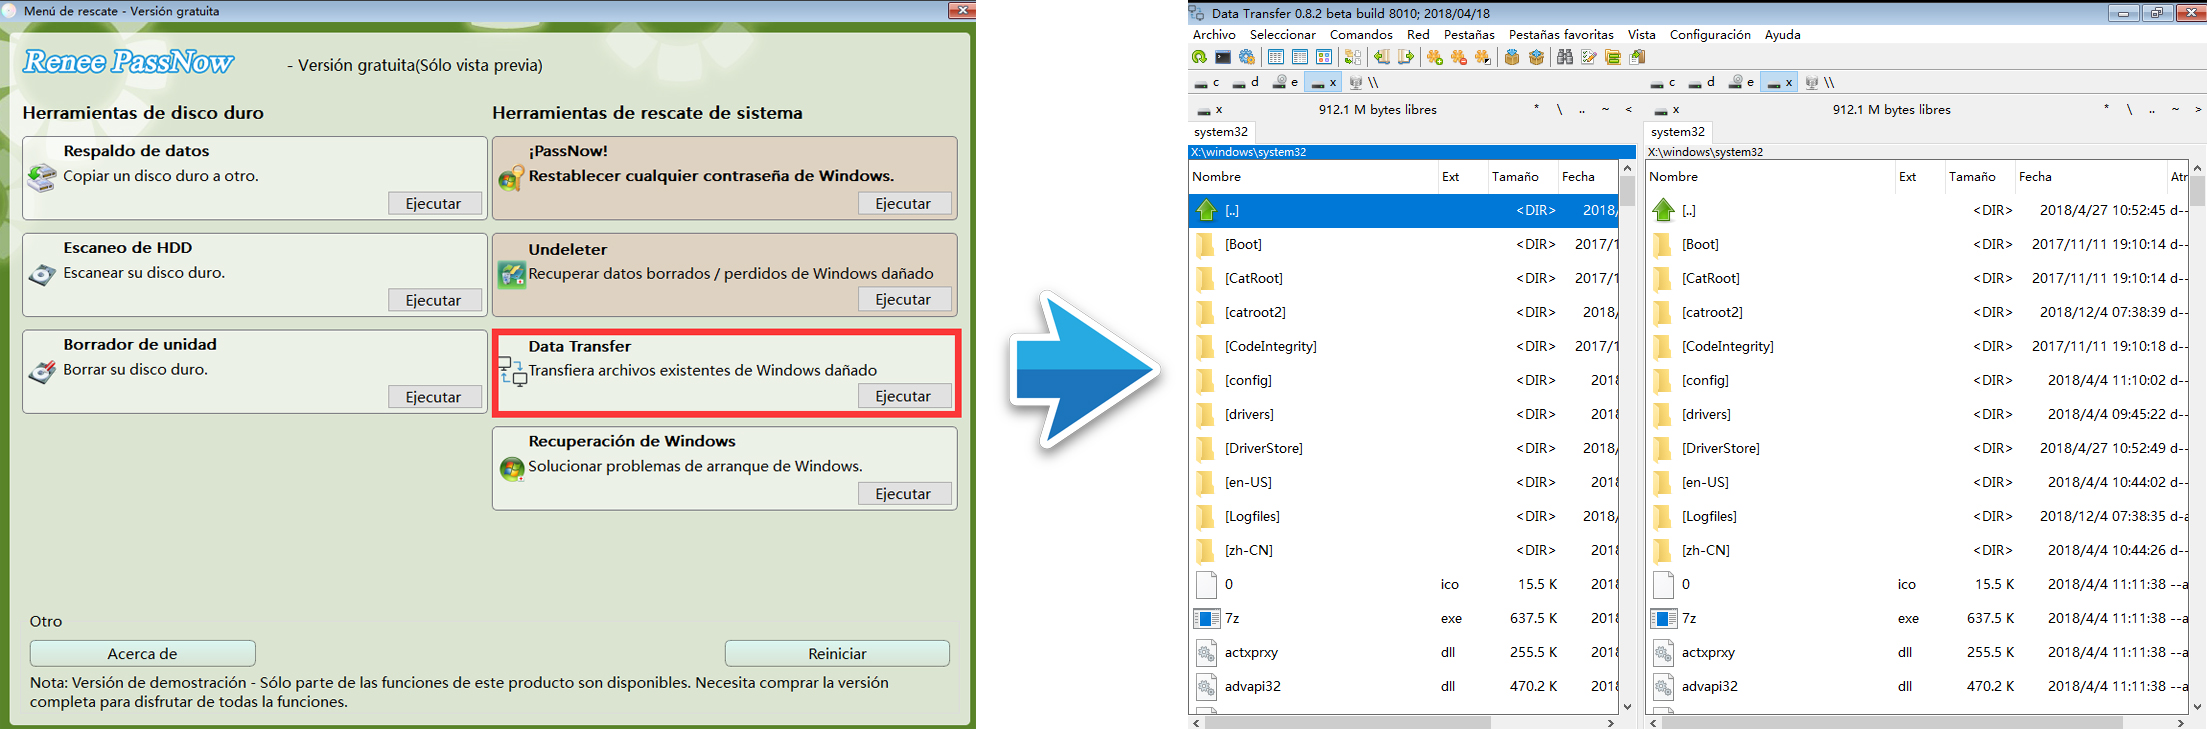Open the Configuración menu
Screen dimensions: 2207x729
[x=1710, y=34]
